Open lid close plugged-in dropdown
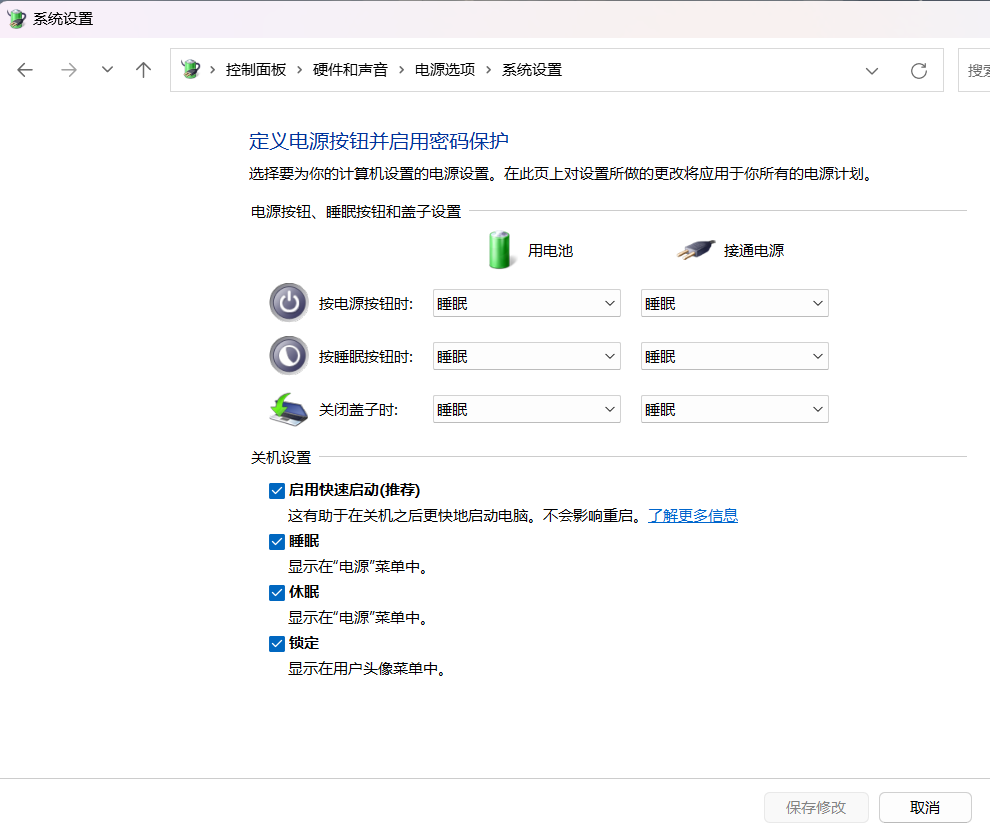Viewport: 990px width, 832px height. pyautogui.click(x=734, y=409)
